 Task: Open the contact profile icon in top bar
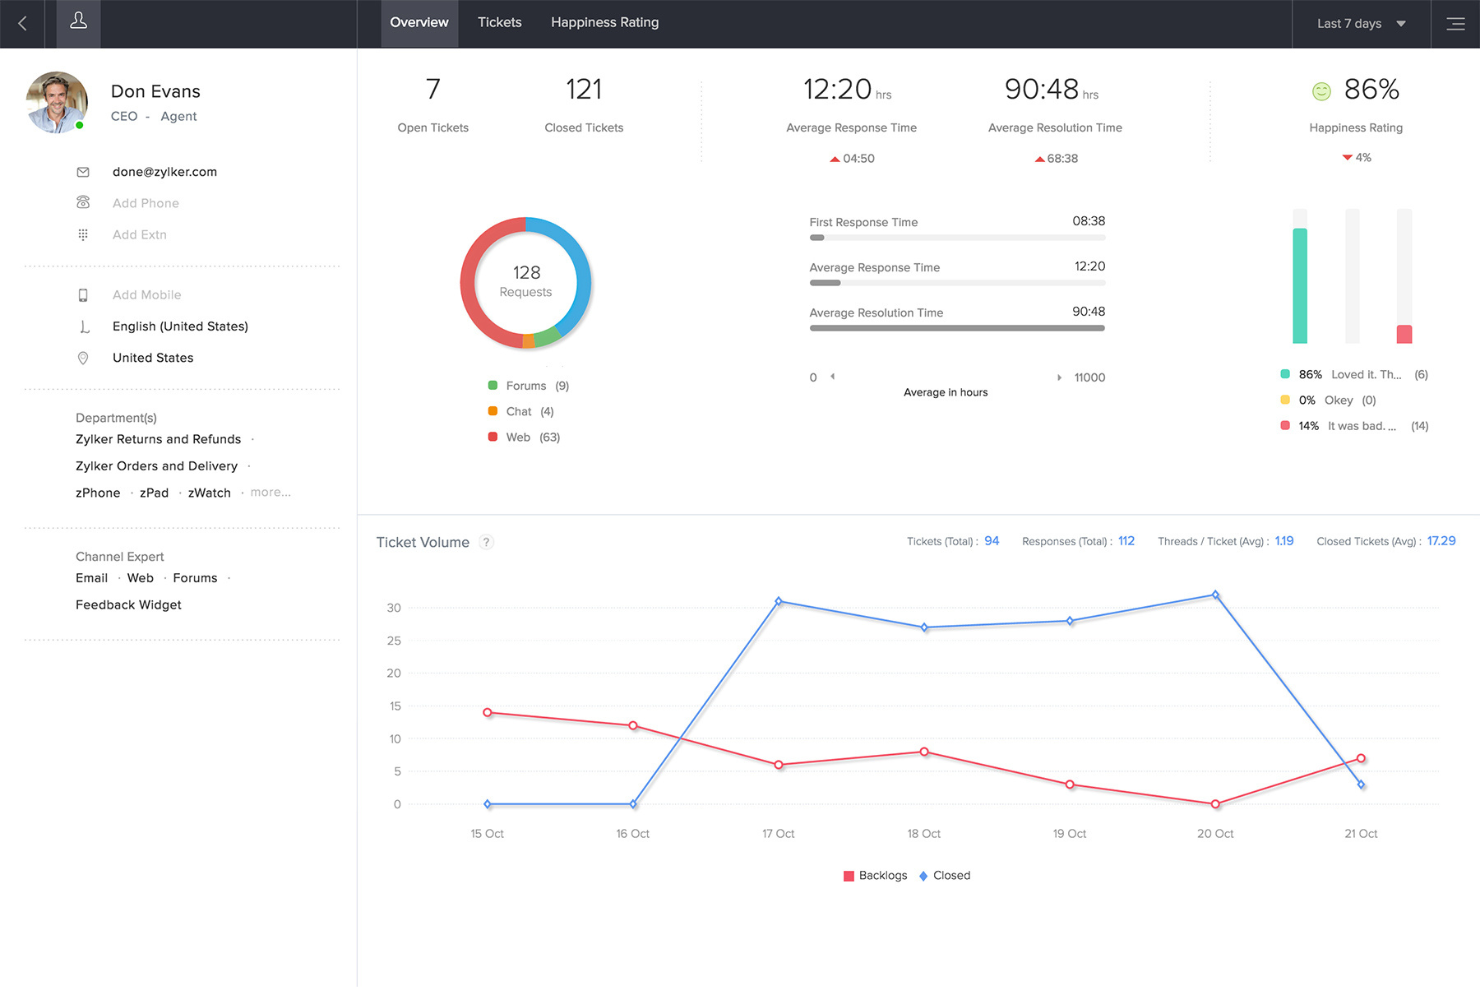pos(77,23)
